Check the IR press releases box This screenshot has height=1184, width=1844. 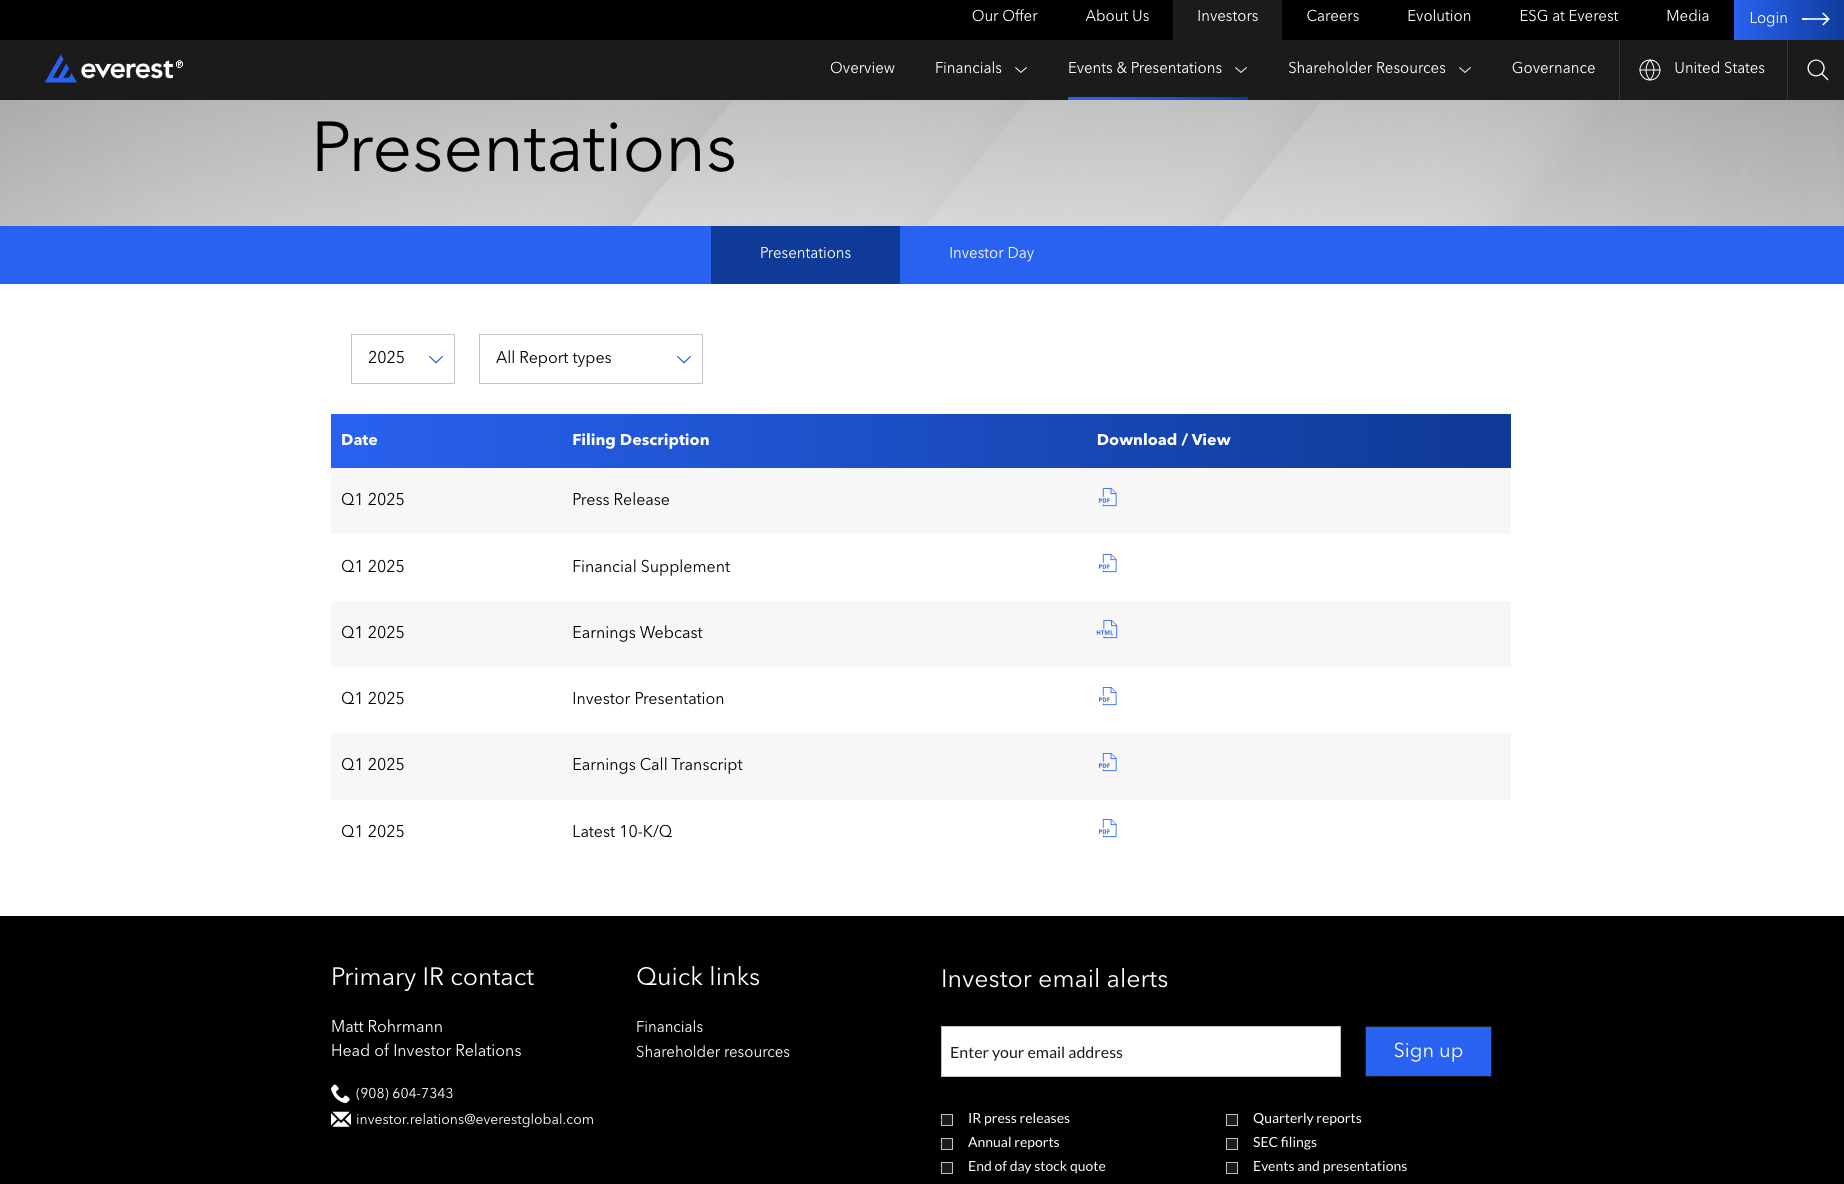click(947, 1120)
